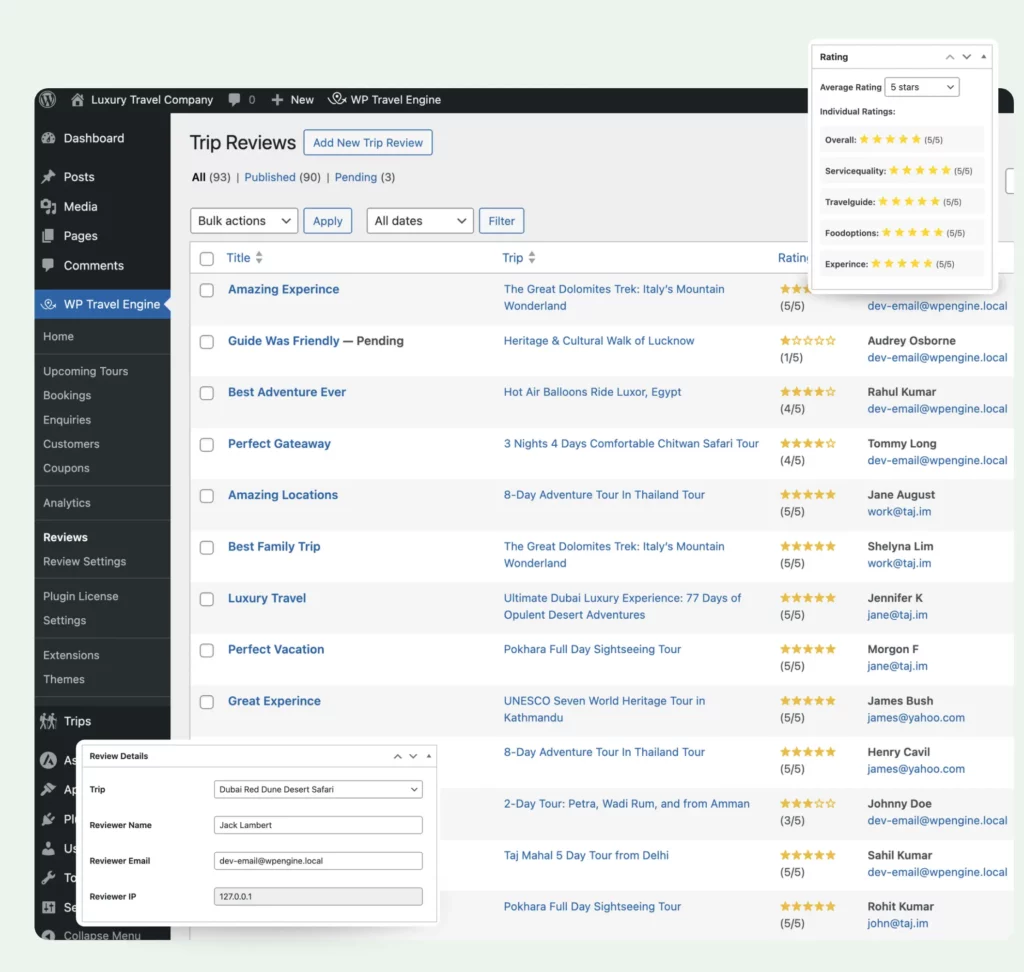Screen dimensions: 1024x972
Task: Open Enquiries submenu item
Action: coord(67,419)
